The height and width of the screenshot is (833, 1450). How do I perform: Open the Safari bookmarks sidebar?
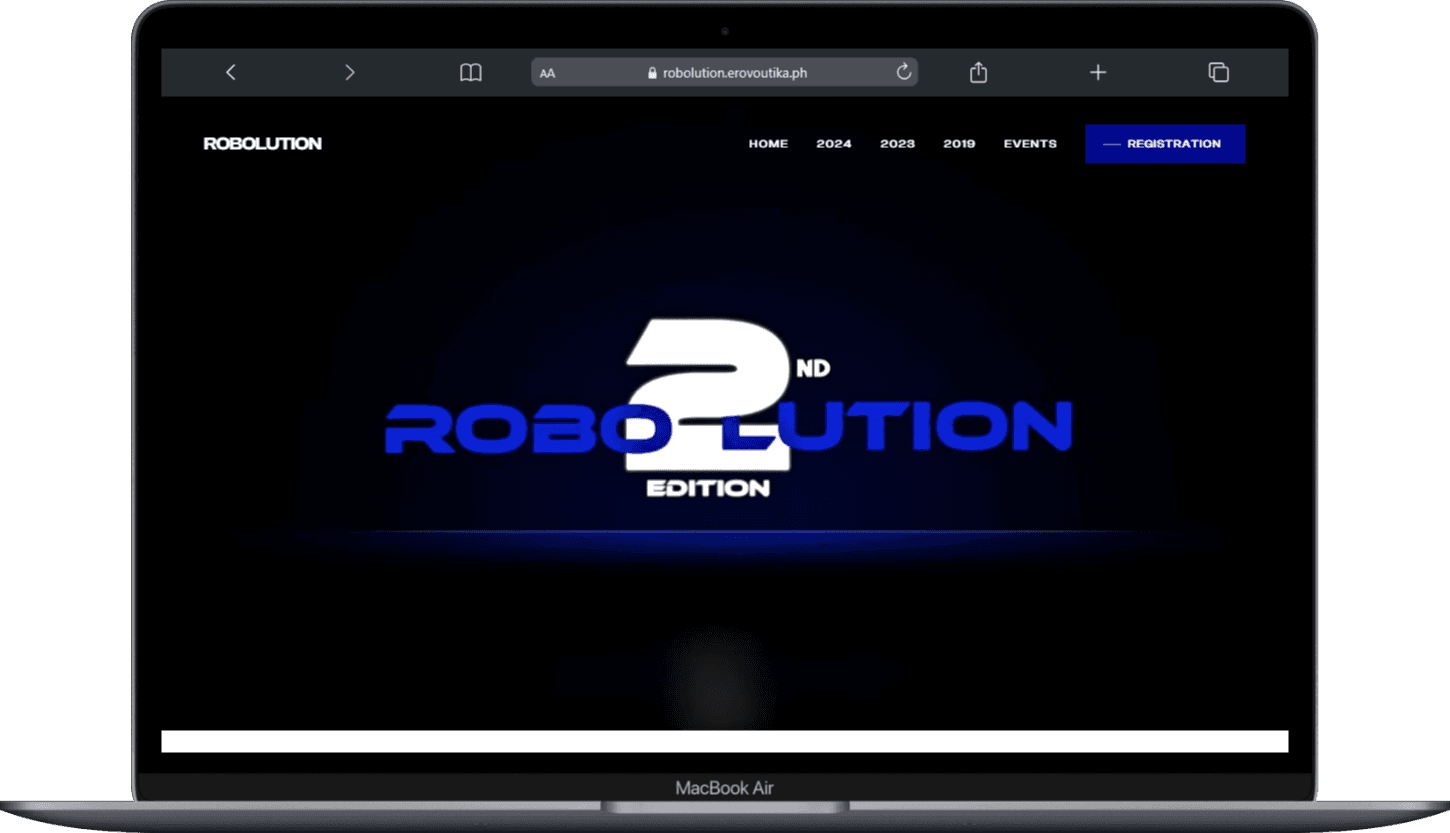click(470, 72)
